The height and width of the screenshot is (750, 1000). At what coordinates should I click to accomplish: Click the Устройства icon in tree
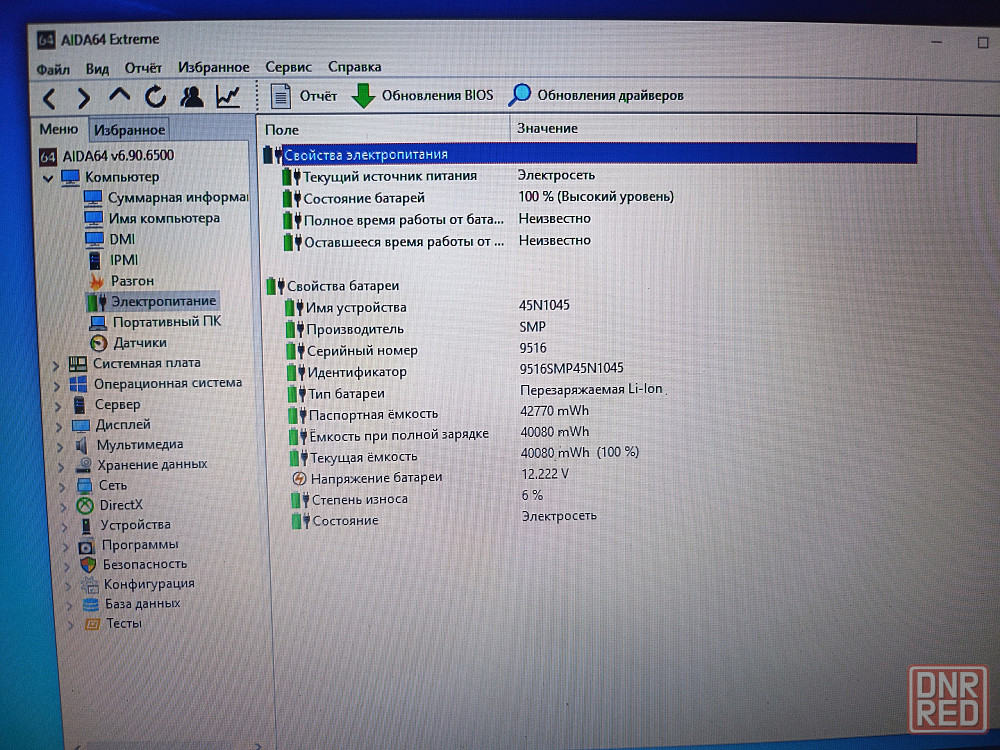[x=86, y=526]
